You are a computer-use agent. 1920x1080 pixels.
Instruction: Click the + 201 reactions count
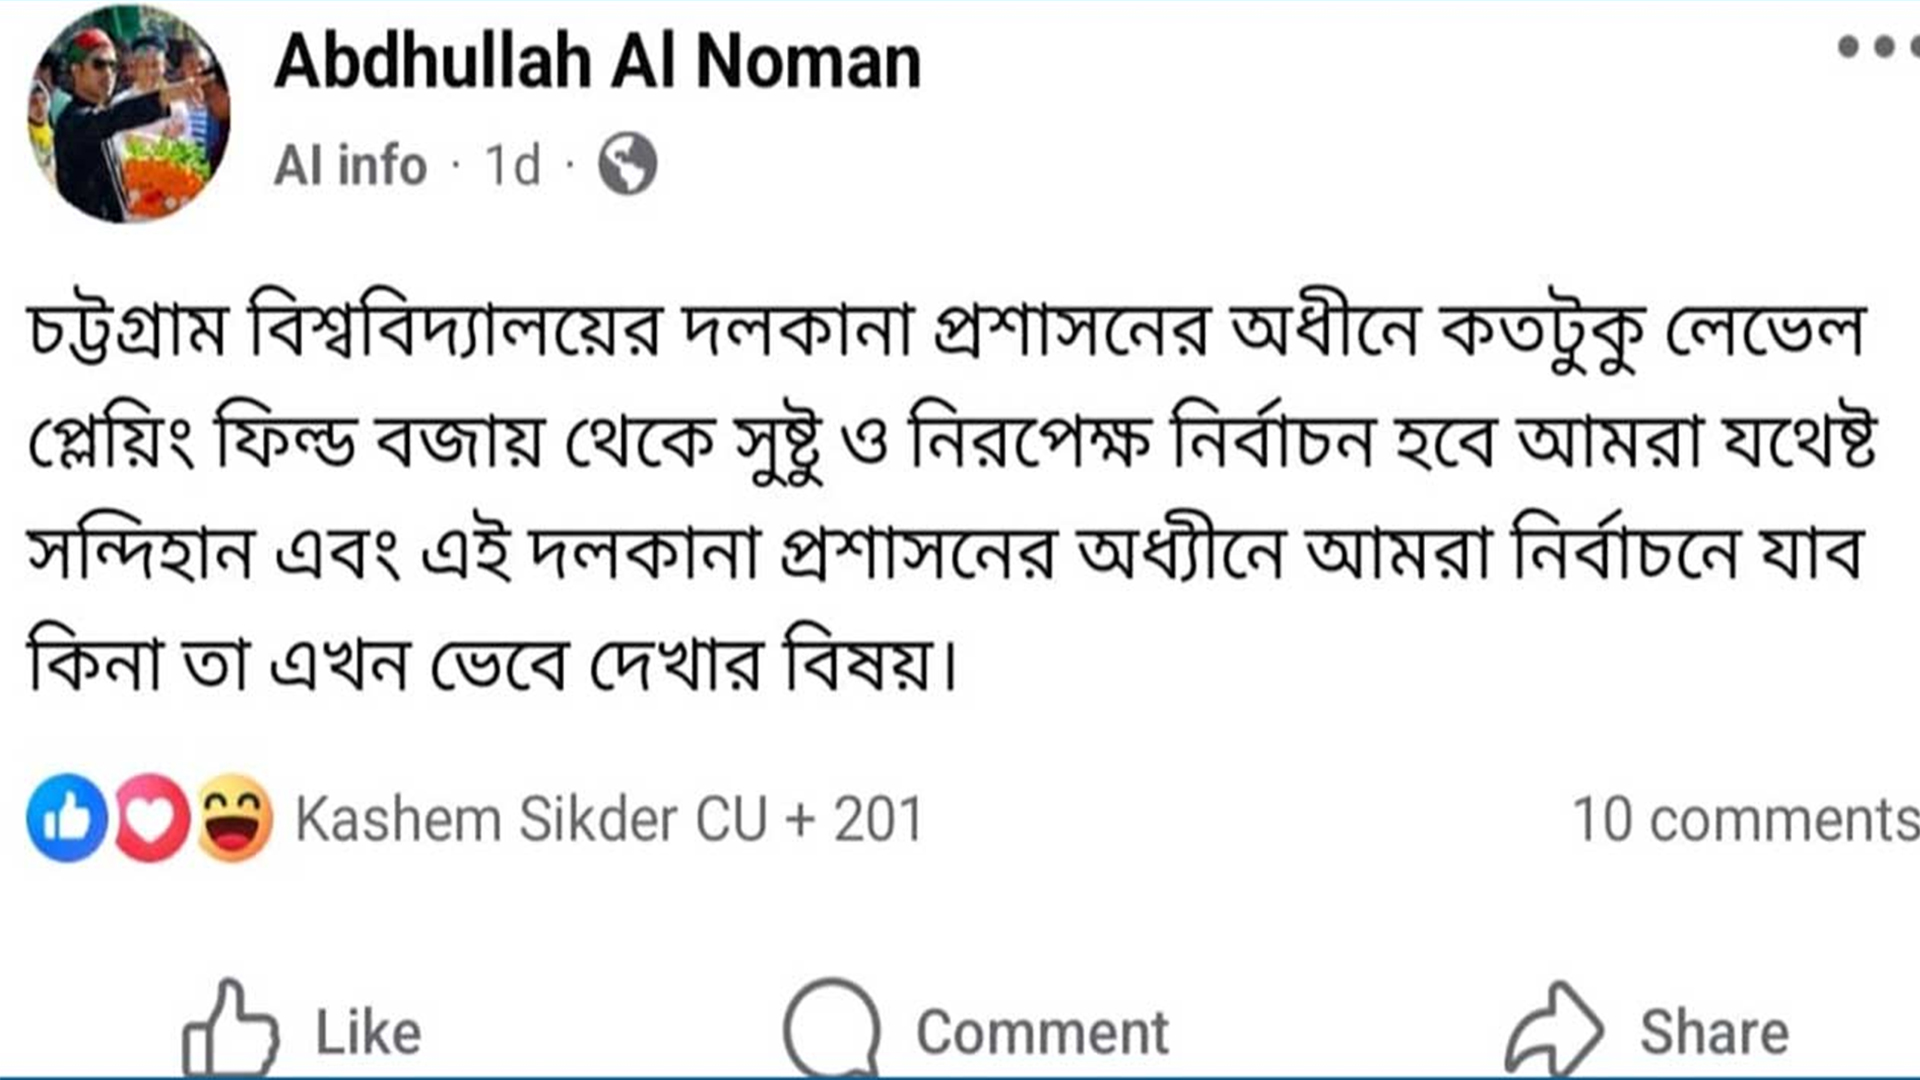855,820
